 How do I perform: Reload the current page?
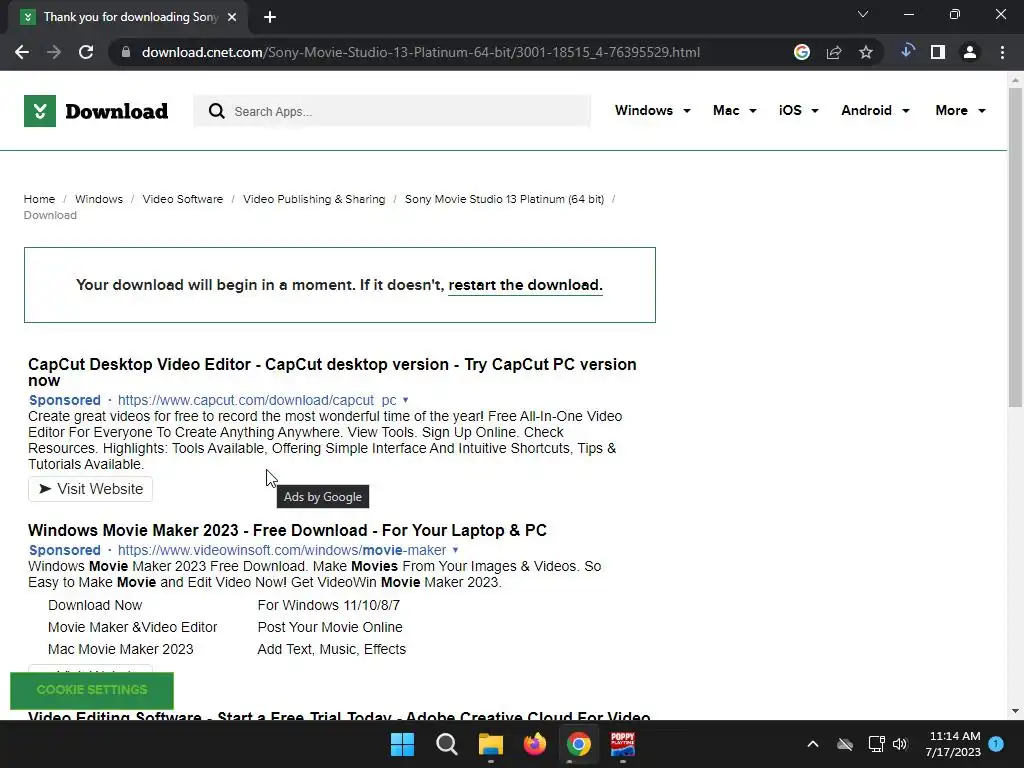86,52
